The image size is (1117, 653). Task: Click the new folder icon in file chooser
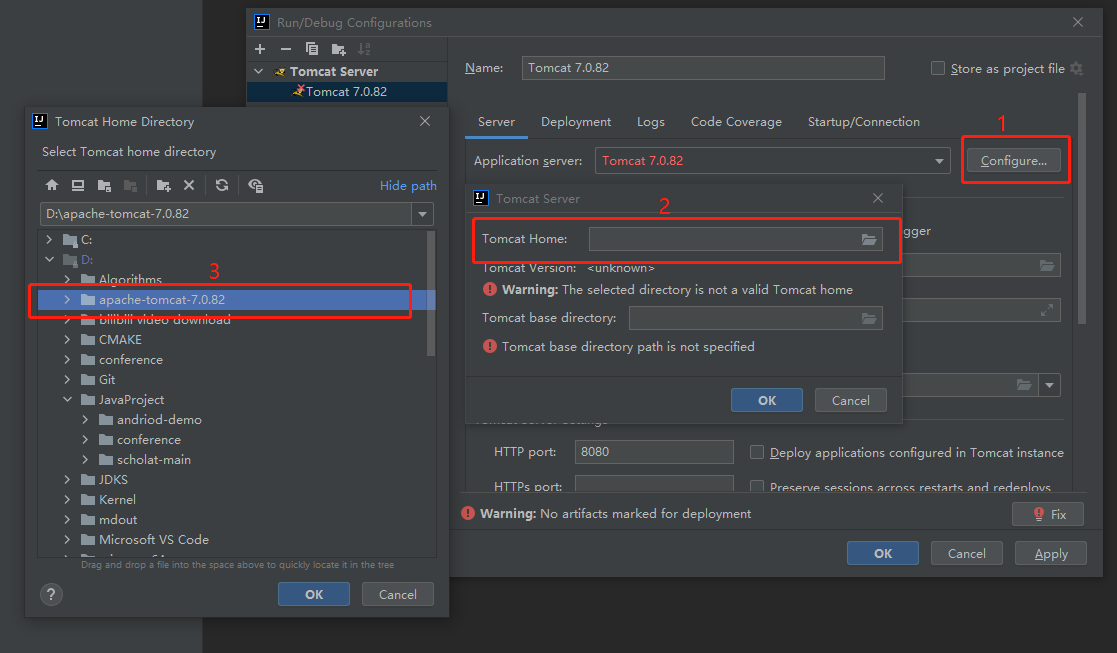[x=163, y=185]
